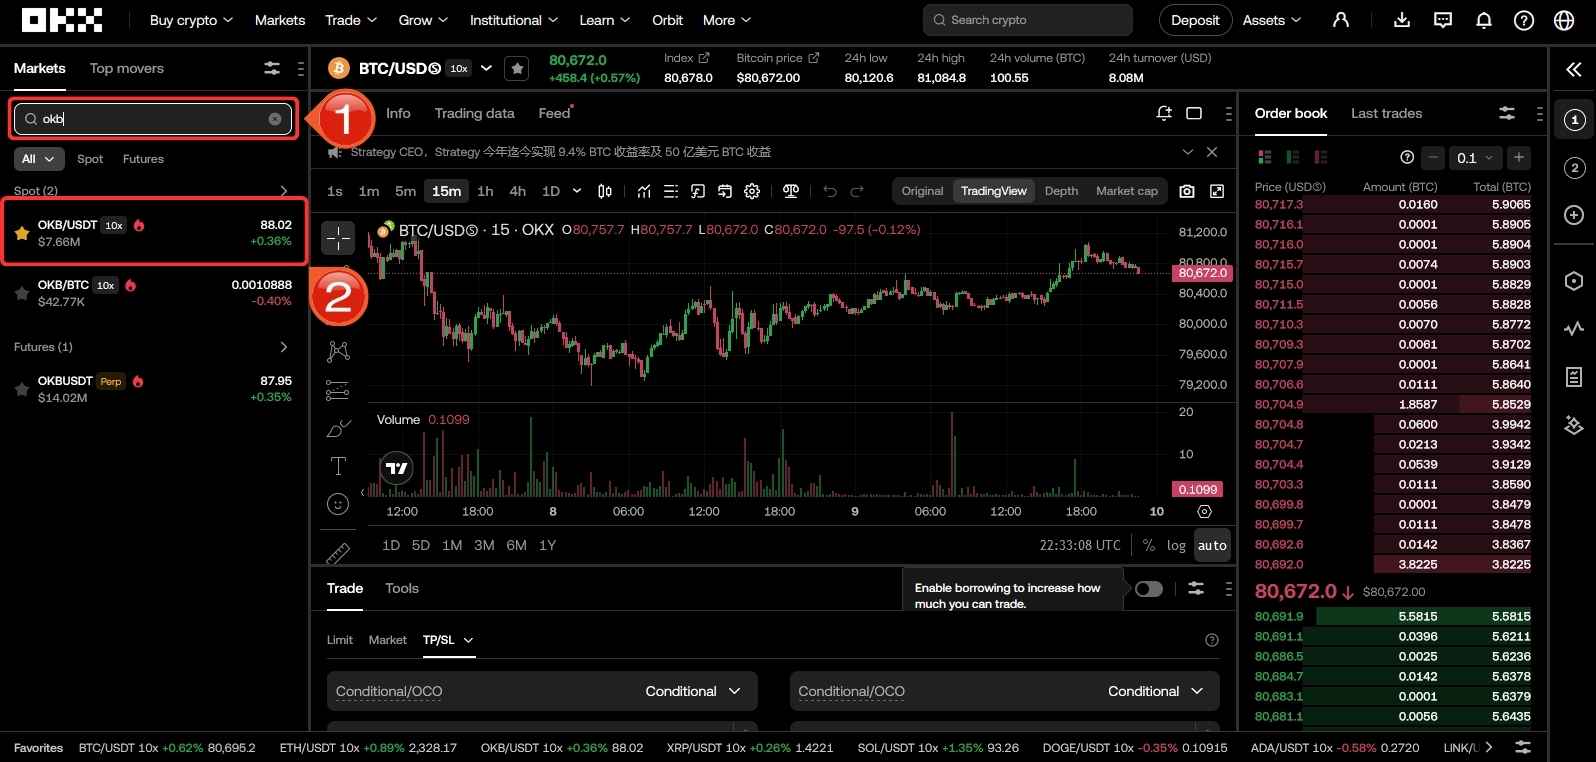This screenshot has width=1596, height=762.
Task: Switch to Last trades tab
Action: tap(1386, 113)
